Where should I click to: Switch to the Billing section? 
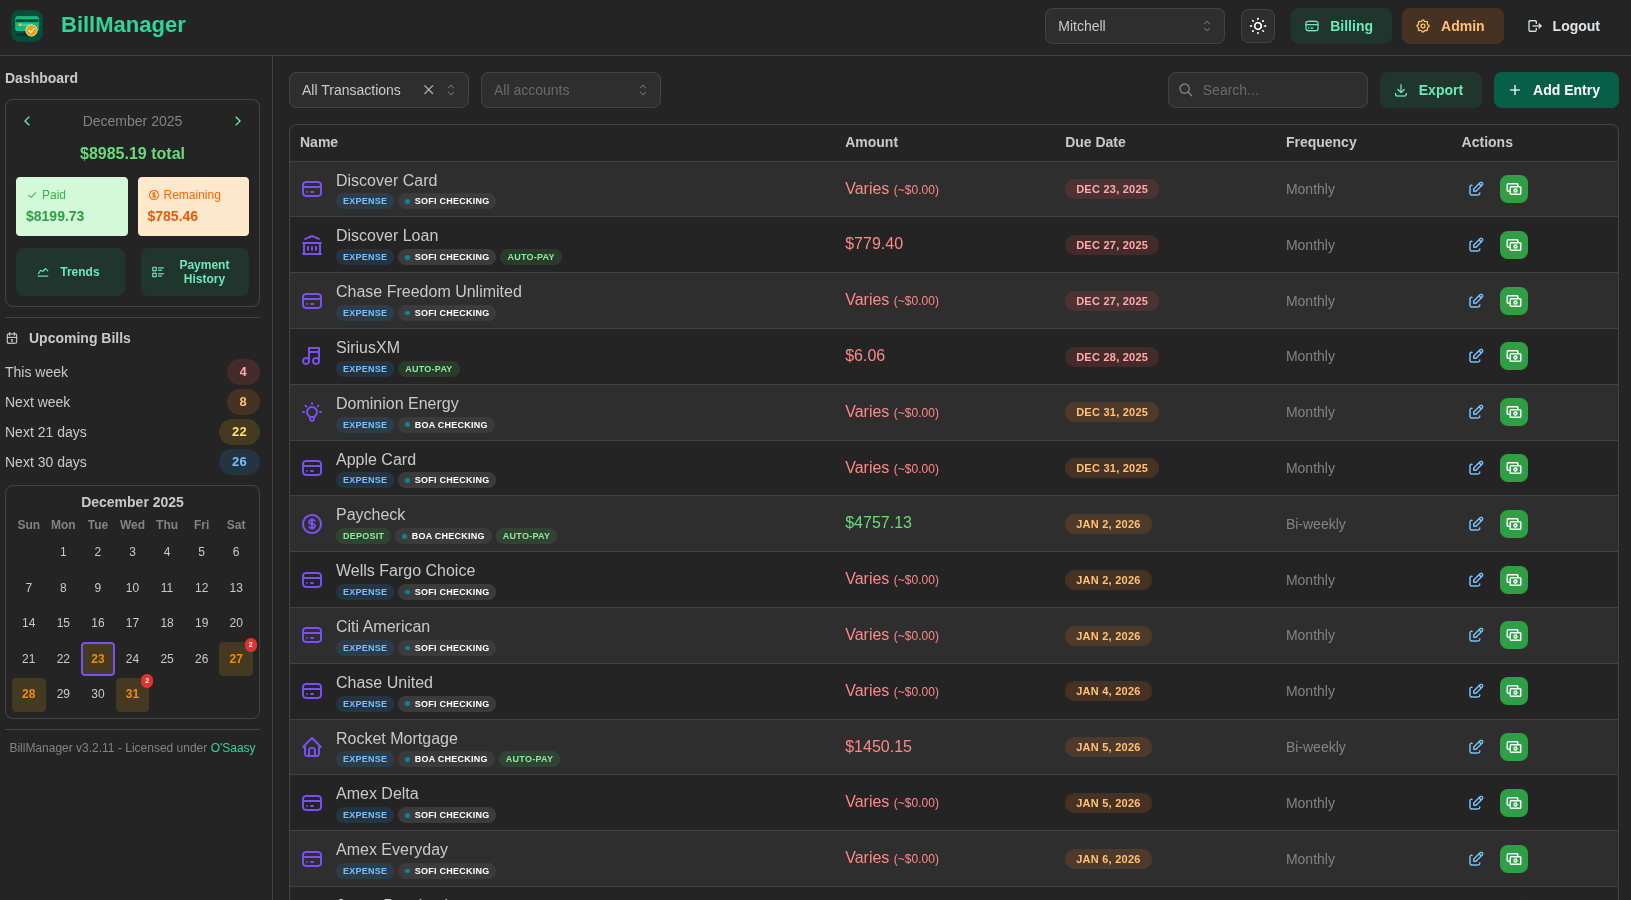pyautogui.click(x=1341, y=25)
